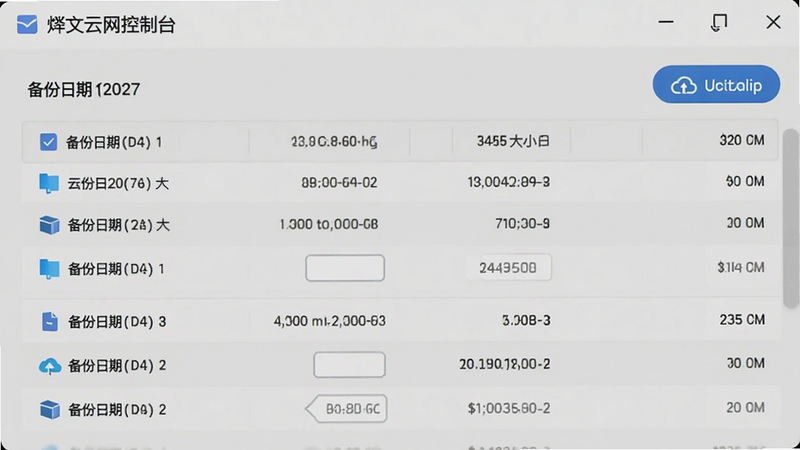Click the vertical scrollbar thumb
800x450 pixels.
coord(791,218)
